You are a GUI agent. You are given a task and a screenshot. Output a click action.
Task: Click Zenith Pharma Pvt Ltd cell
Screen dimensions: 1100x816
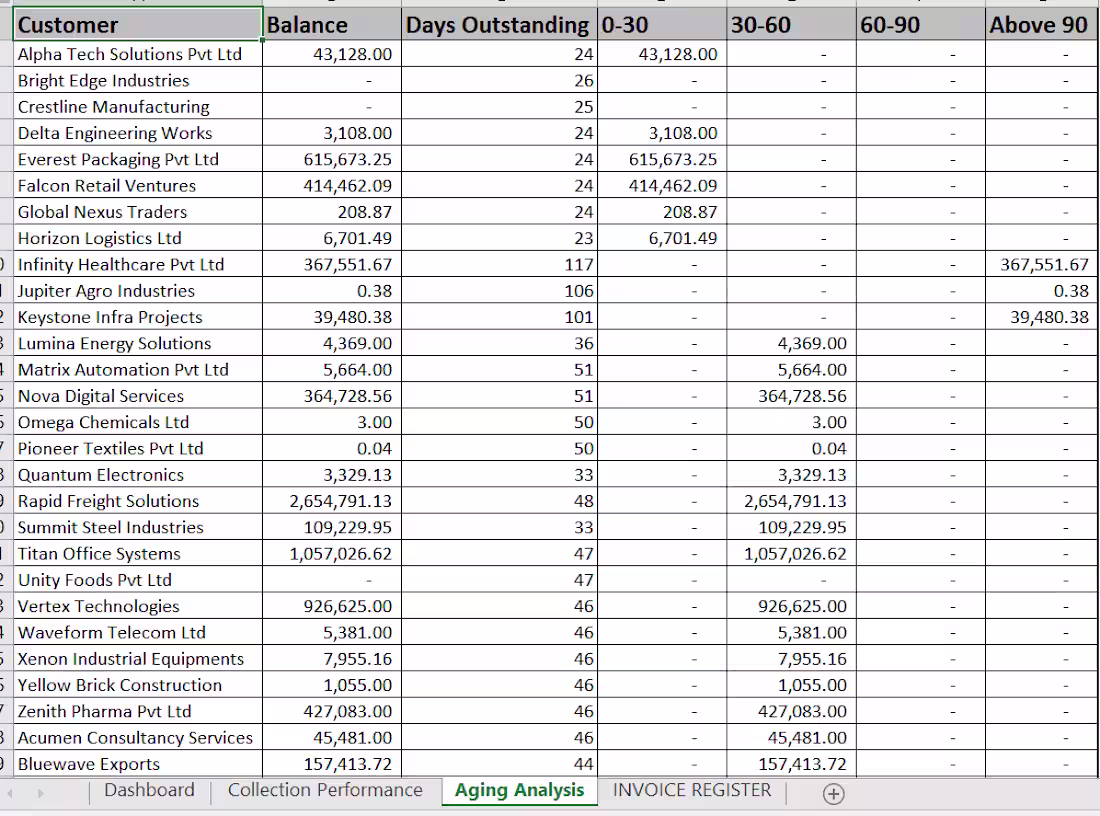[x=138, y=711]
